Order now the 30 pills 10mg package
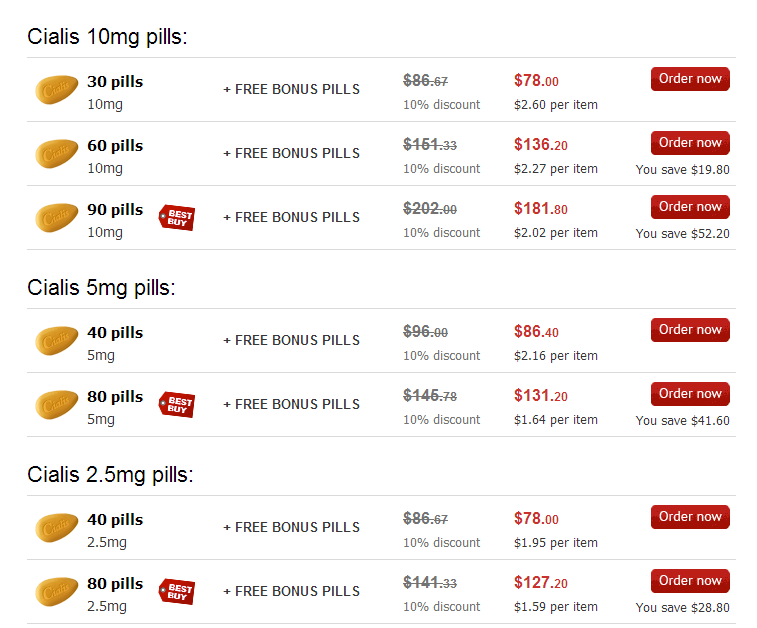757x628 pixels. 690,79
